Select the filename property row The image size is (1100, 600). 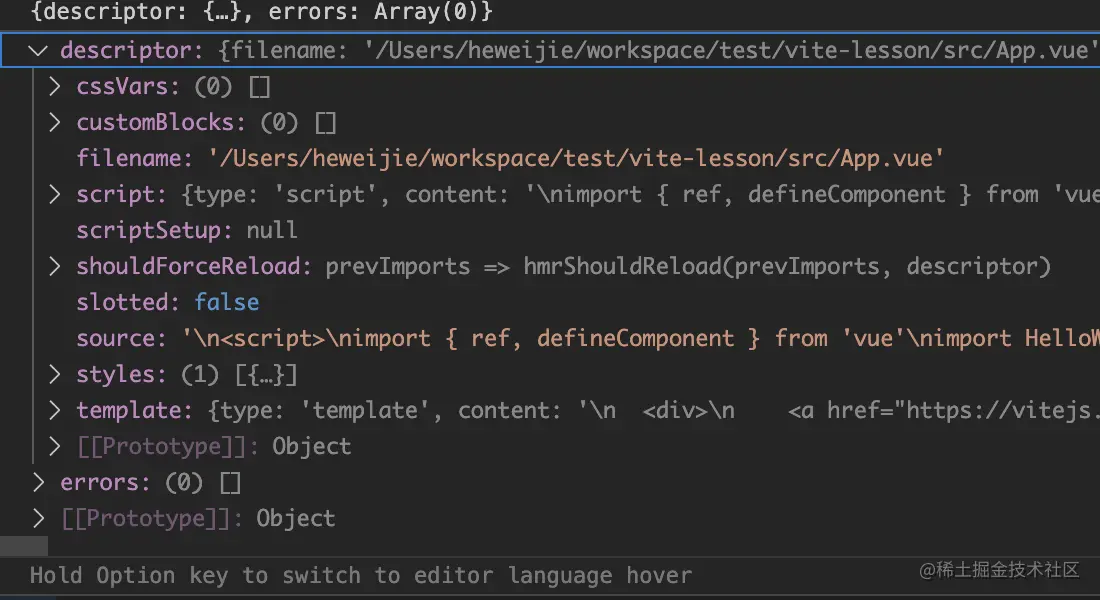[x=550, y=159]
